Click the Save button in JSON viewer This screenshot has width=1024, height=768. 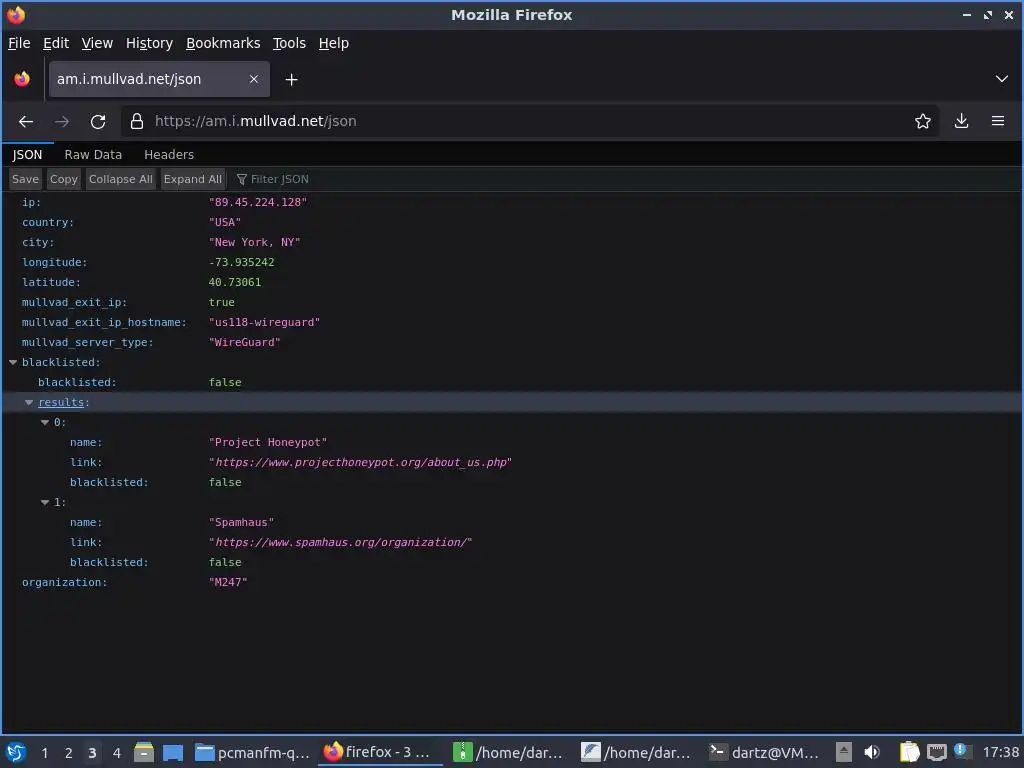click(x=25, y=179)
